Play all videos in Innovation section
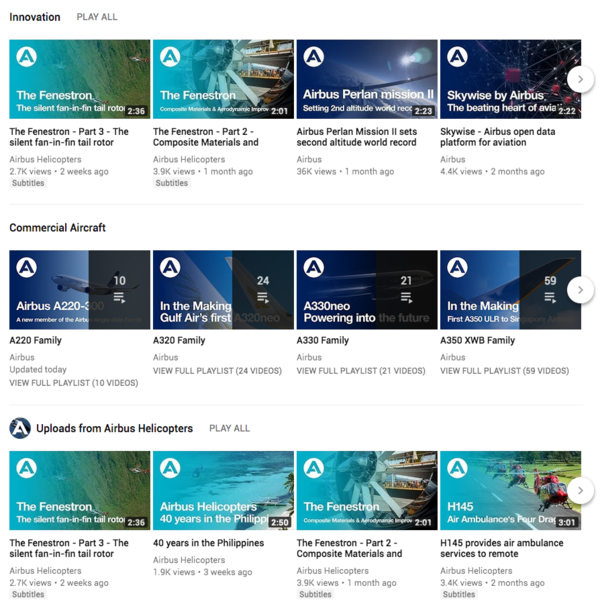This screenshot has height=608, width=600. (x=97, y=17)
